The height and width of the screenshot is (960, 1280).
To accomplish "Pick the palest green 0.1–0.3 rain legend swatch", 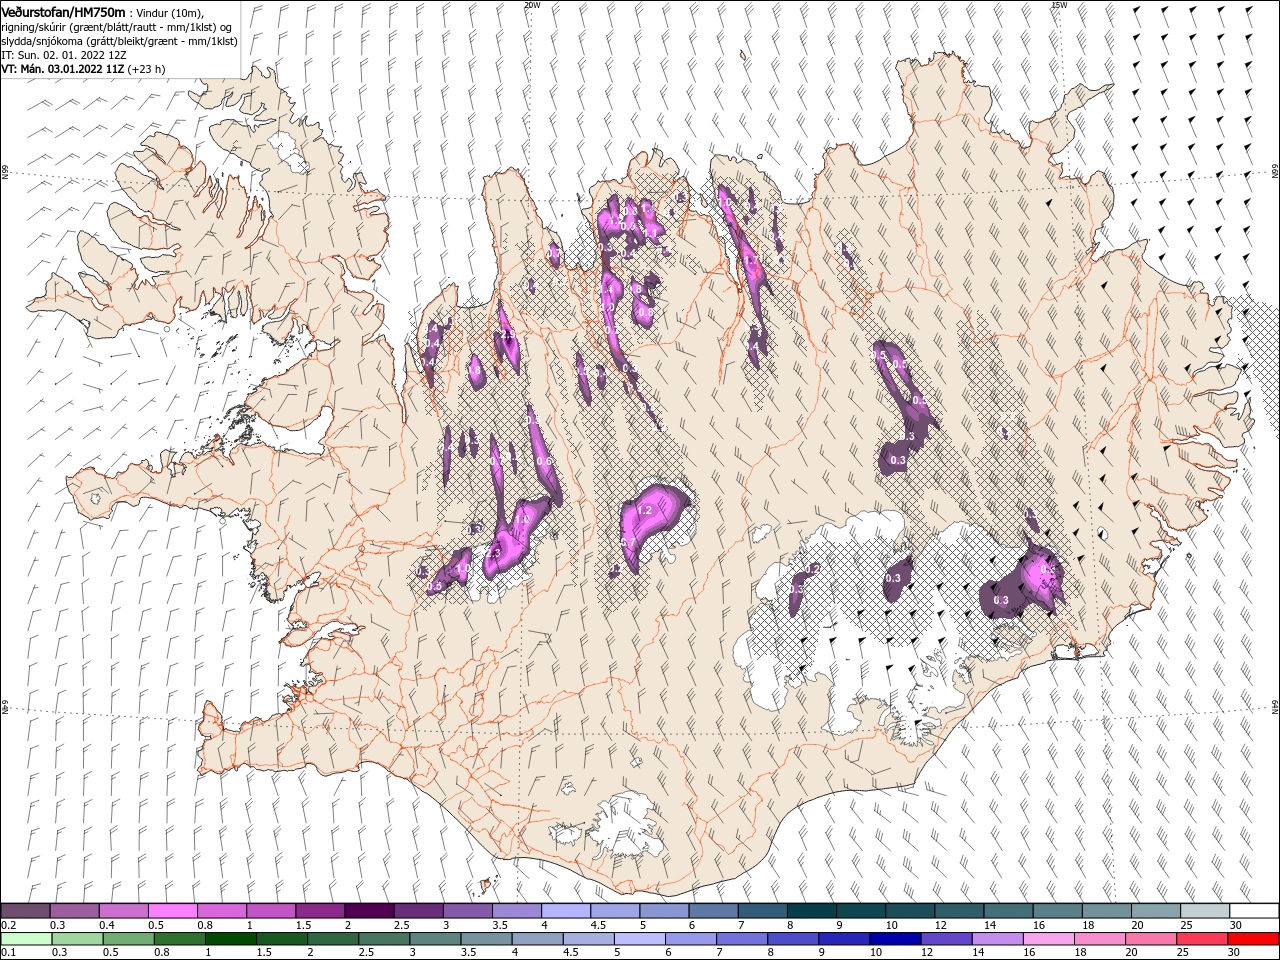I will tap(26, 939).
